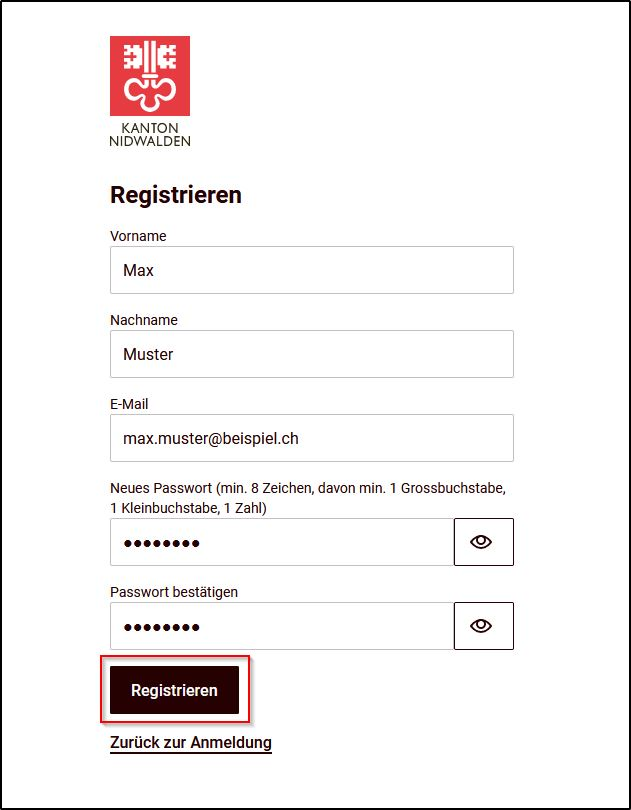Click inside the Neues Passwort input
Image resolution: width=631 pixels, height=810 pixels.
282,542
